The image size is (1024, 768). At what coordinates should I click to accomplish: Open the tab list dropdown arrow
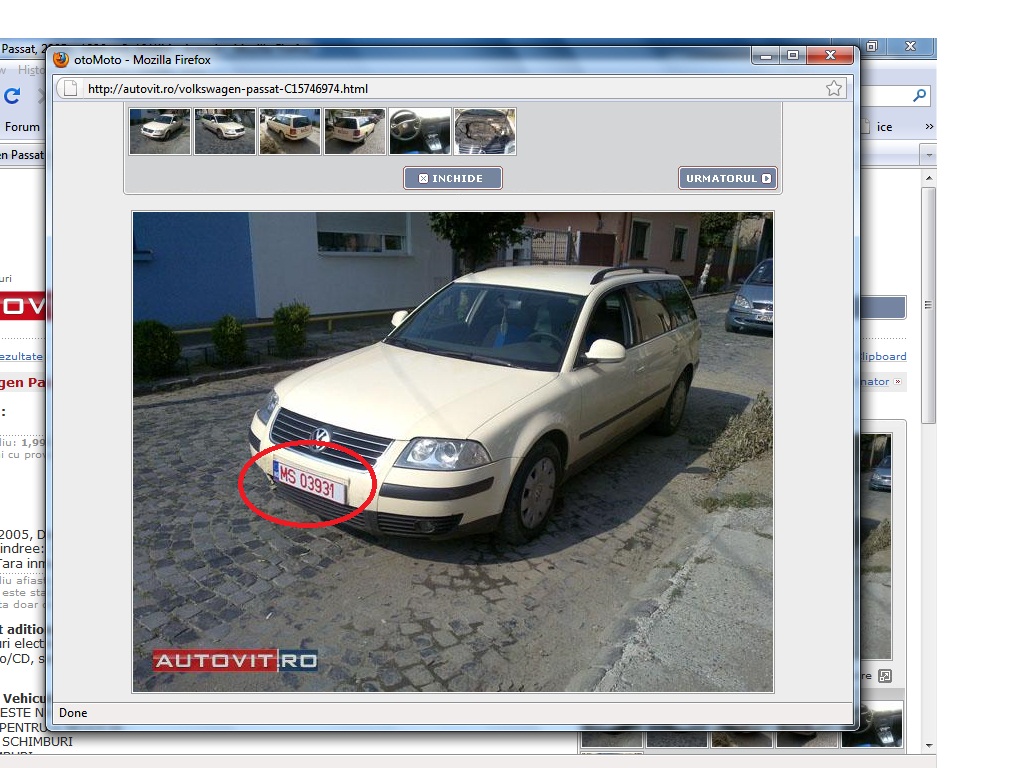tap(929, 156)
